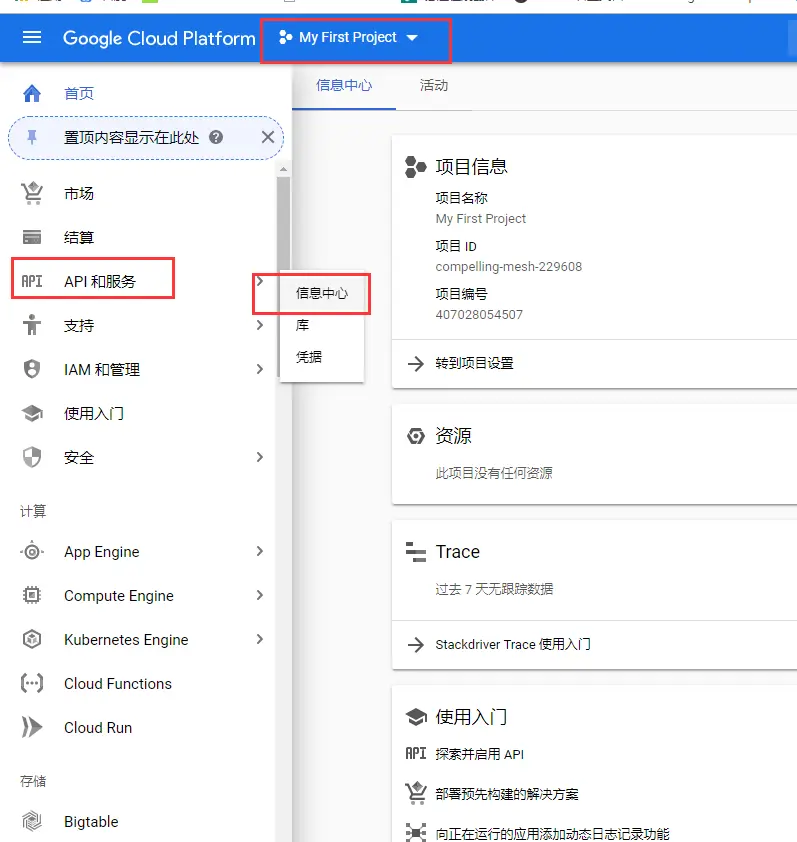Open the App Engine menu item

(102, 551)
